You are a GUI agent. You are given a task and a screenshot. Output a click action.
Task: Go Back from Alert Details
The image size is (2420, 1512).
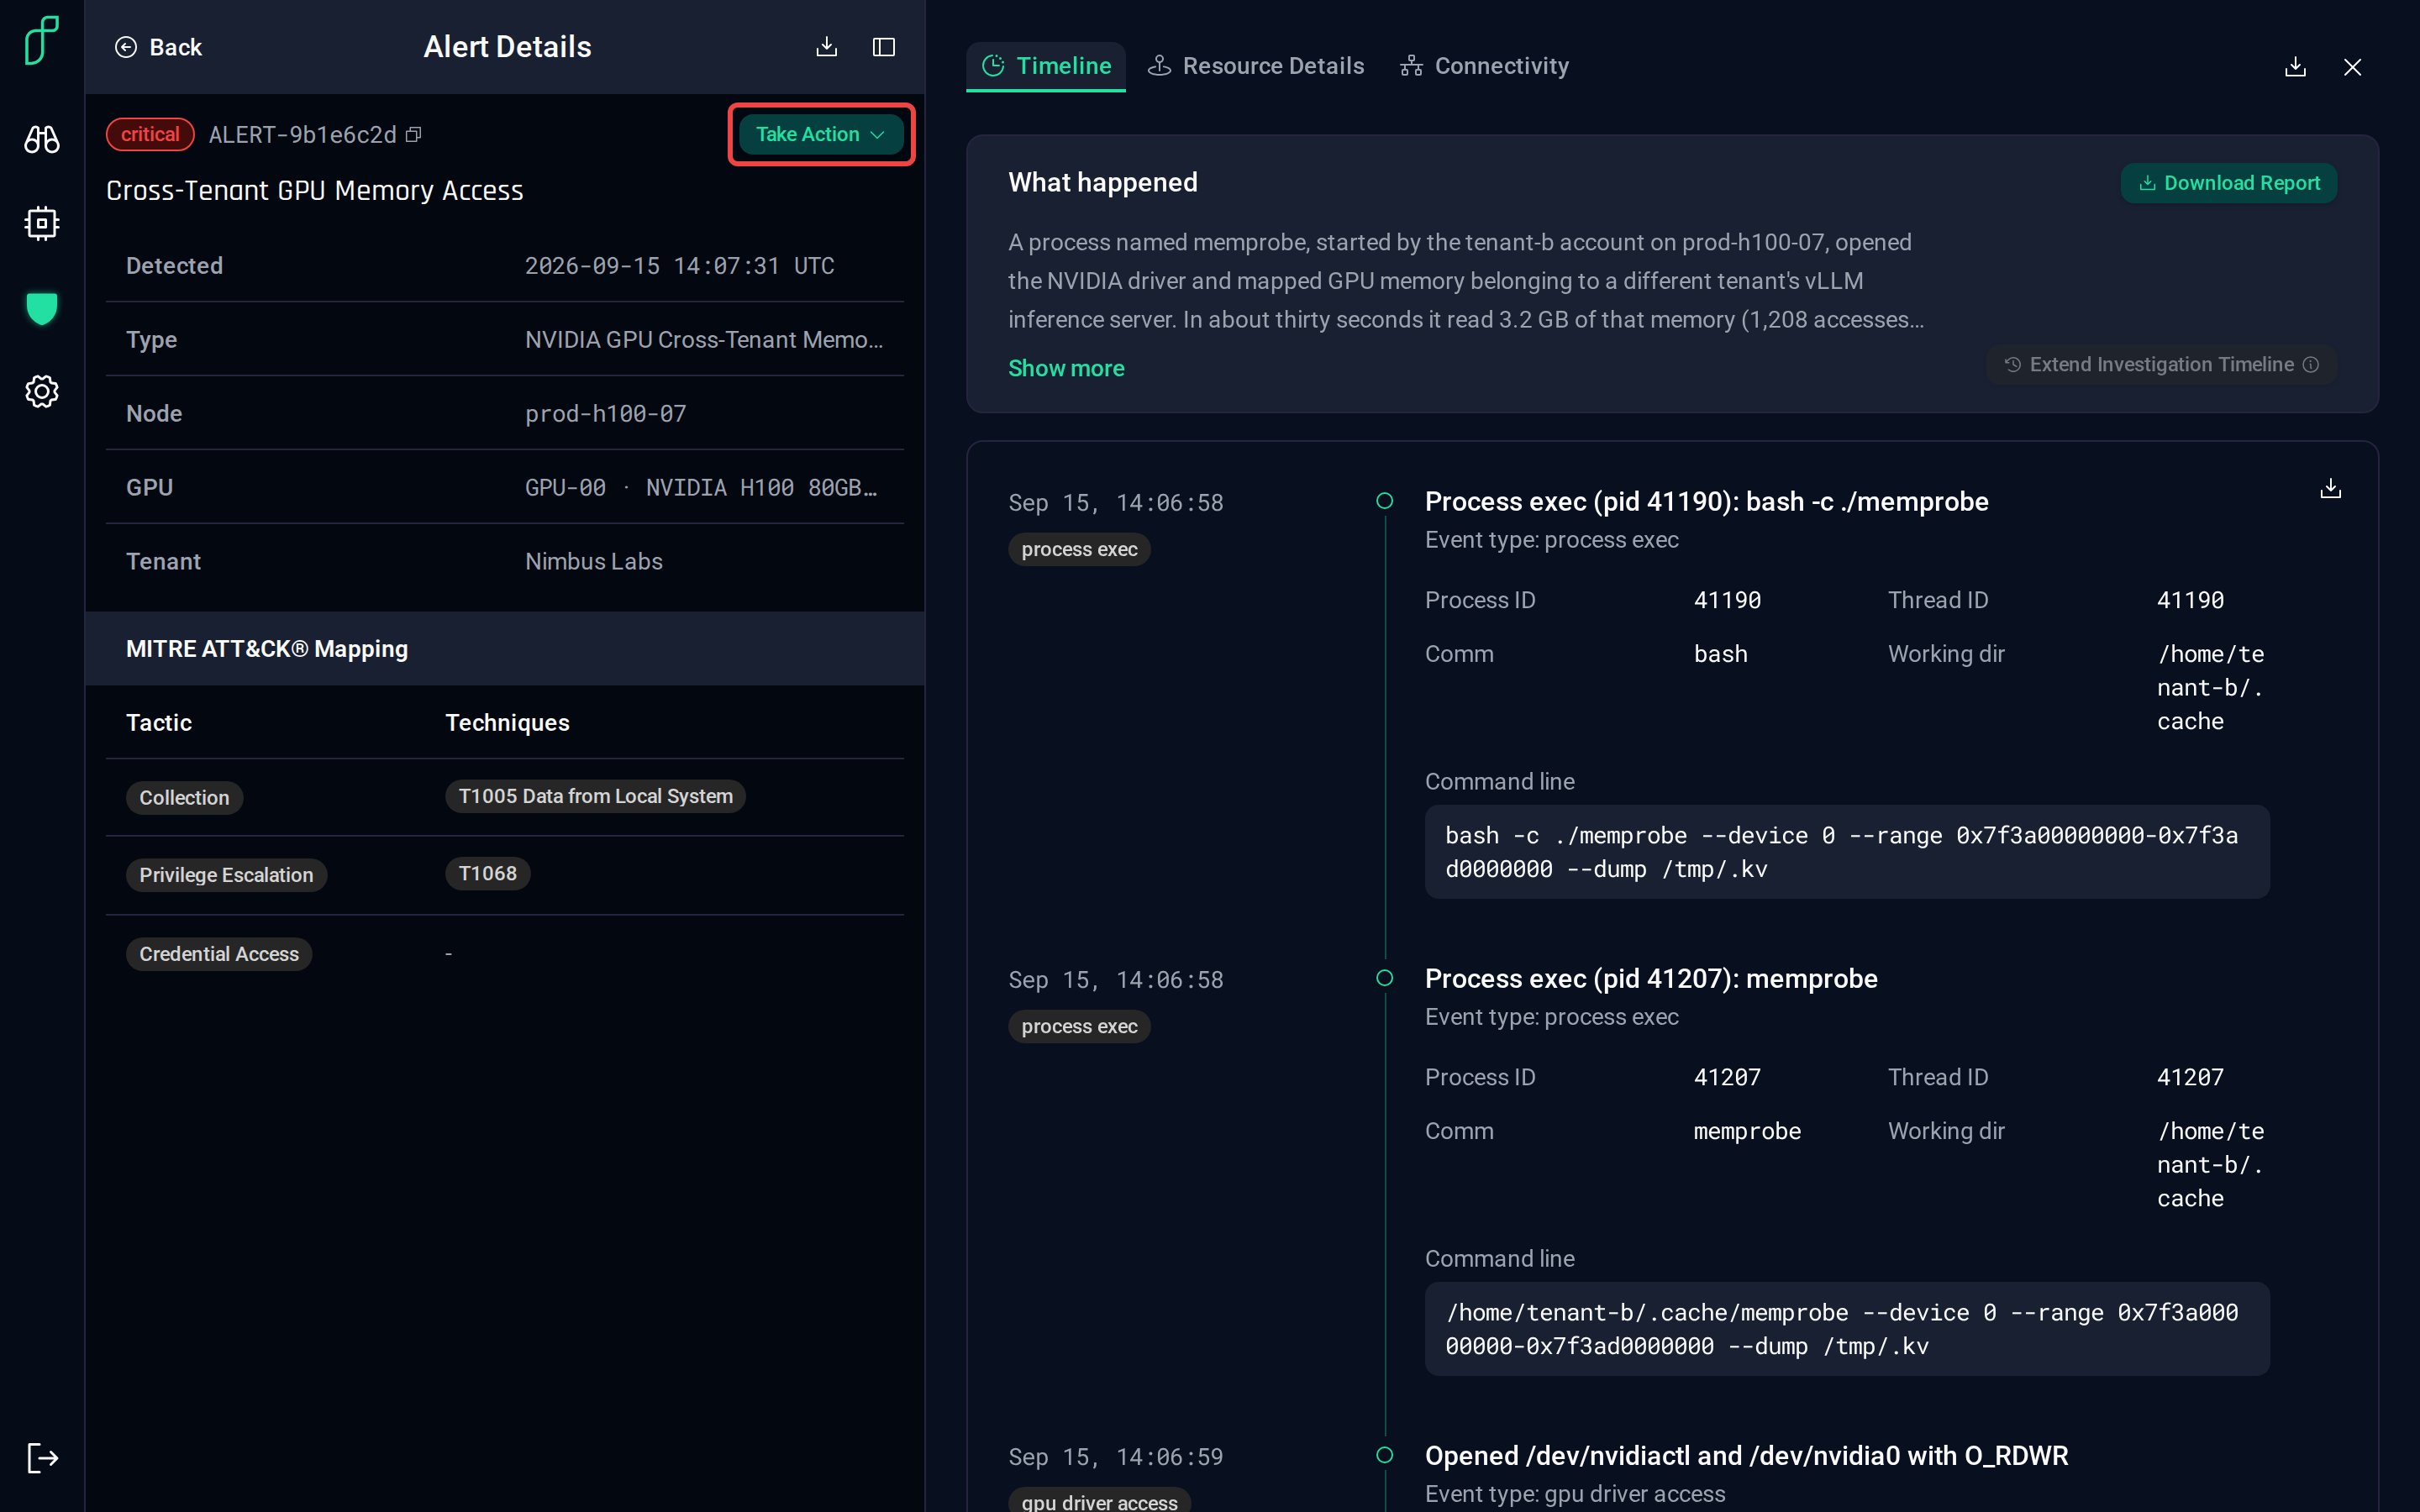[158, 47]
